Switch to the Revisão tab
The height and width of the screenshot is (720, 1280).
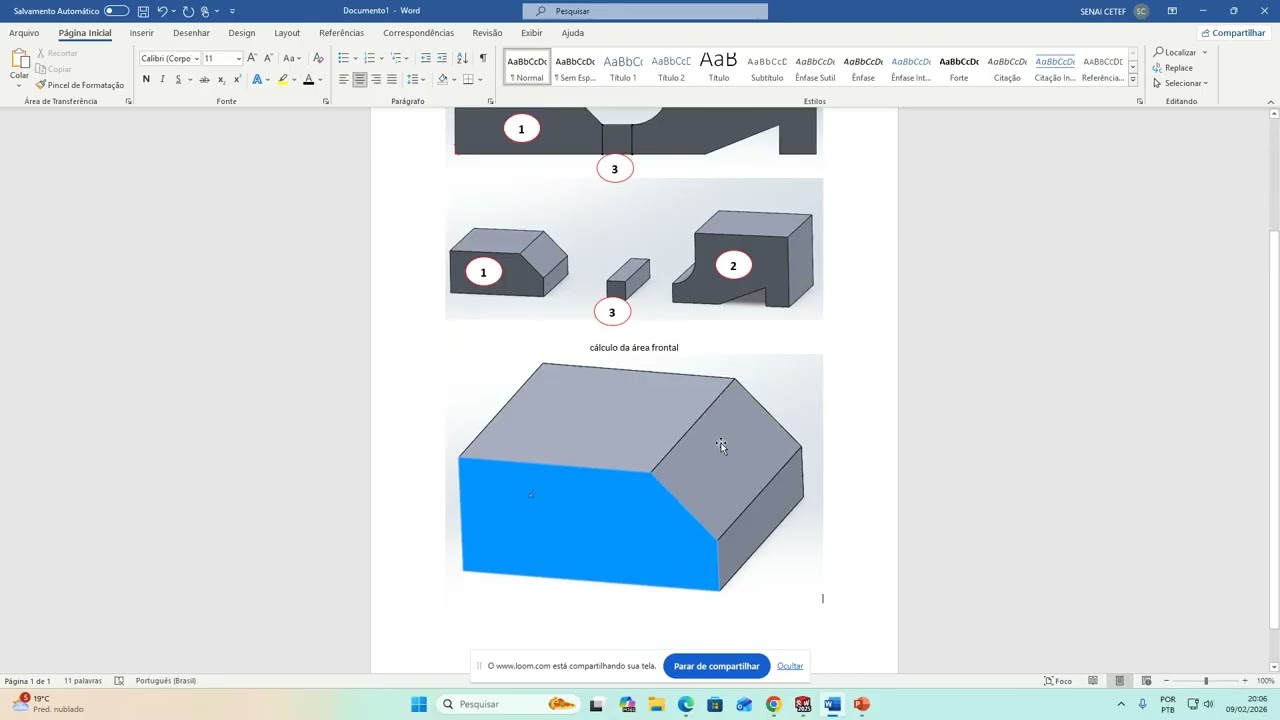487,33
